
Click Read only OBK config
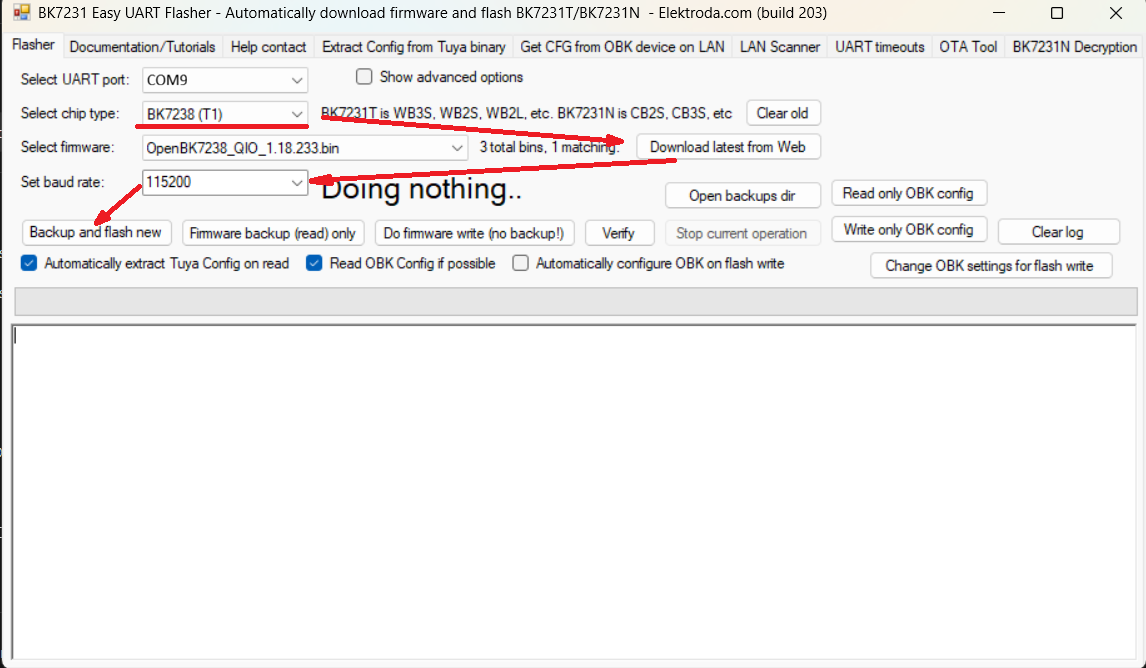tap(908, 194)
